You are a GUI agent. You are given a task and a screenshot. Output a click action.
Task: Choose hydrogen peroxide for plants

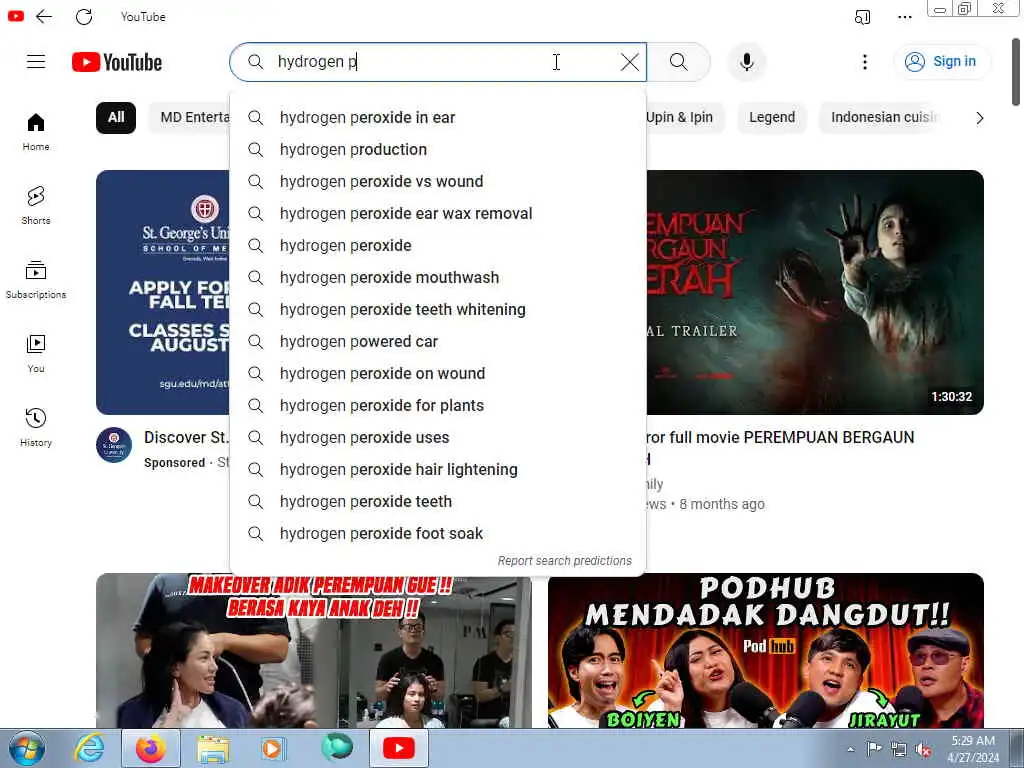438,406
